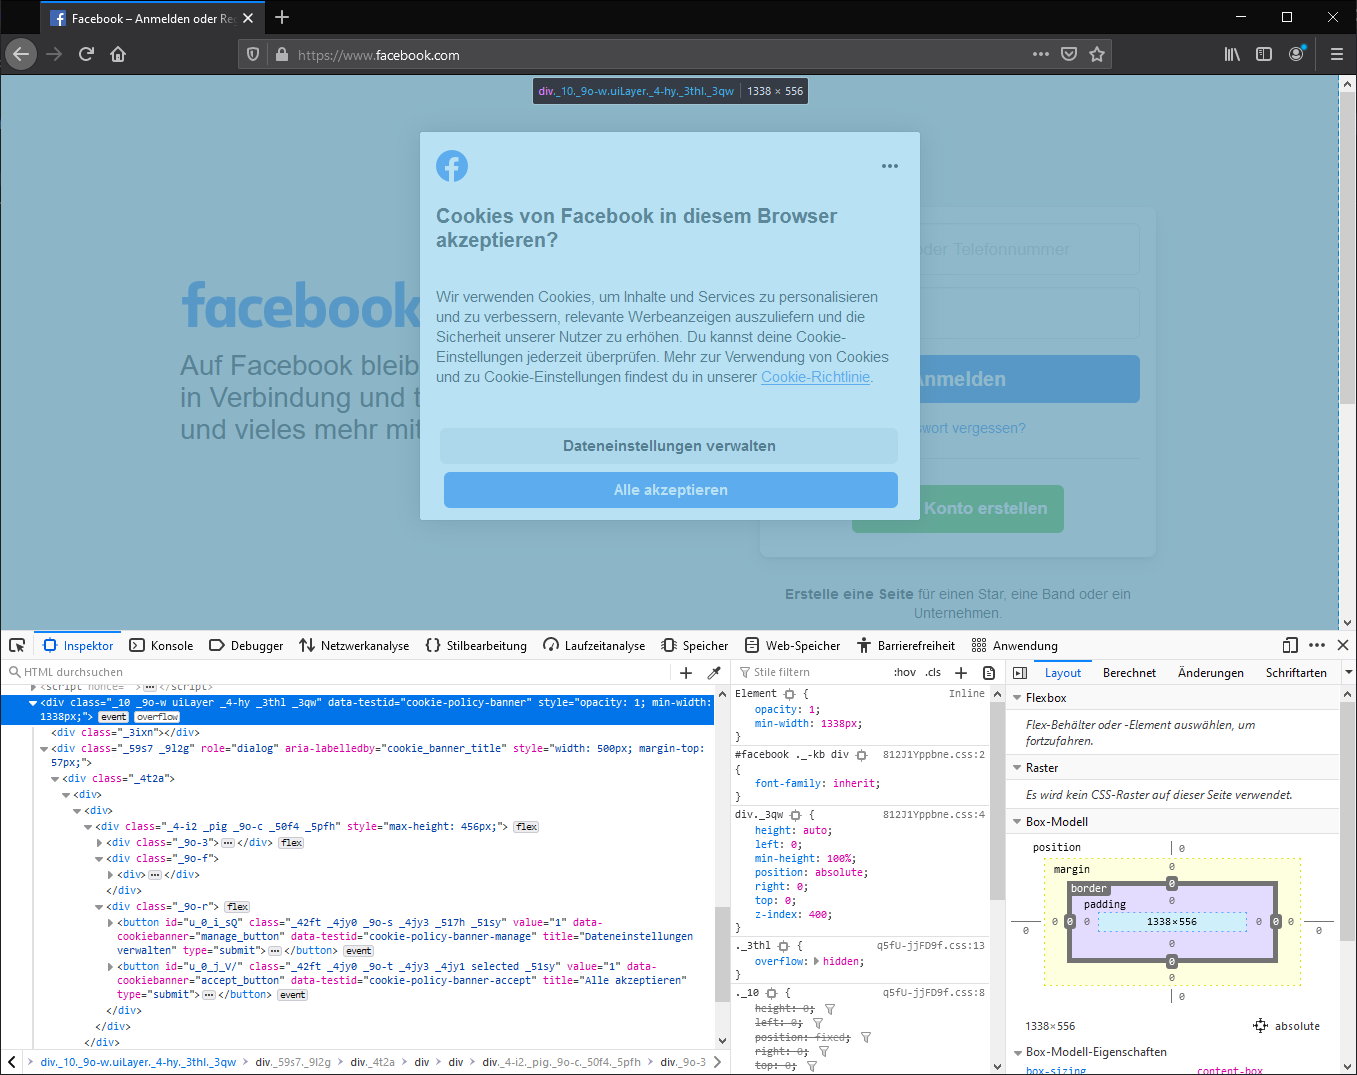Click the back navigation arrow
Image resolution: width=1357 pixels, height=1075 pixels.
[21, 54]
